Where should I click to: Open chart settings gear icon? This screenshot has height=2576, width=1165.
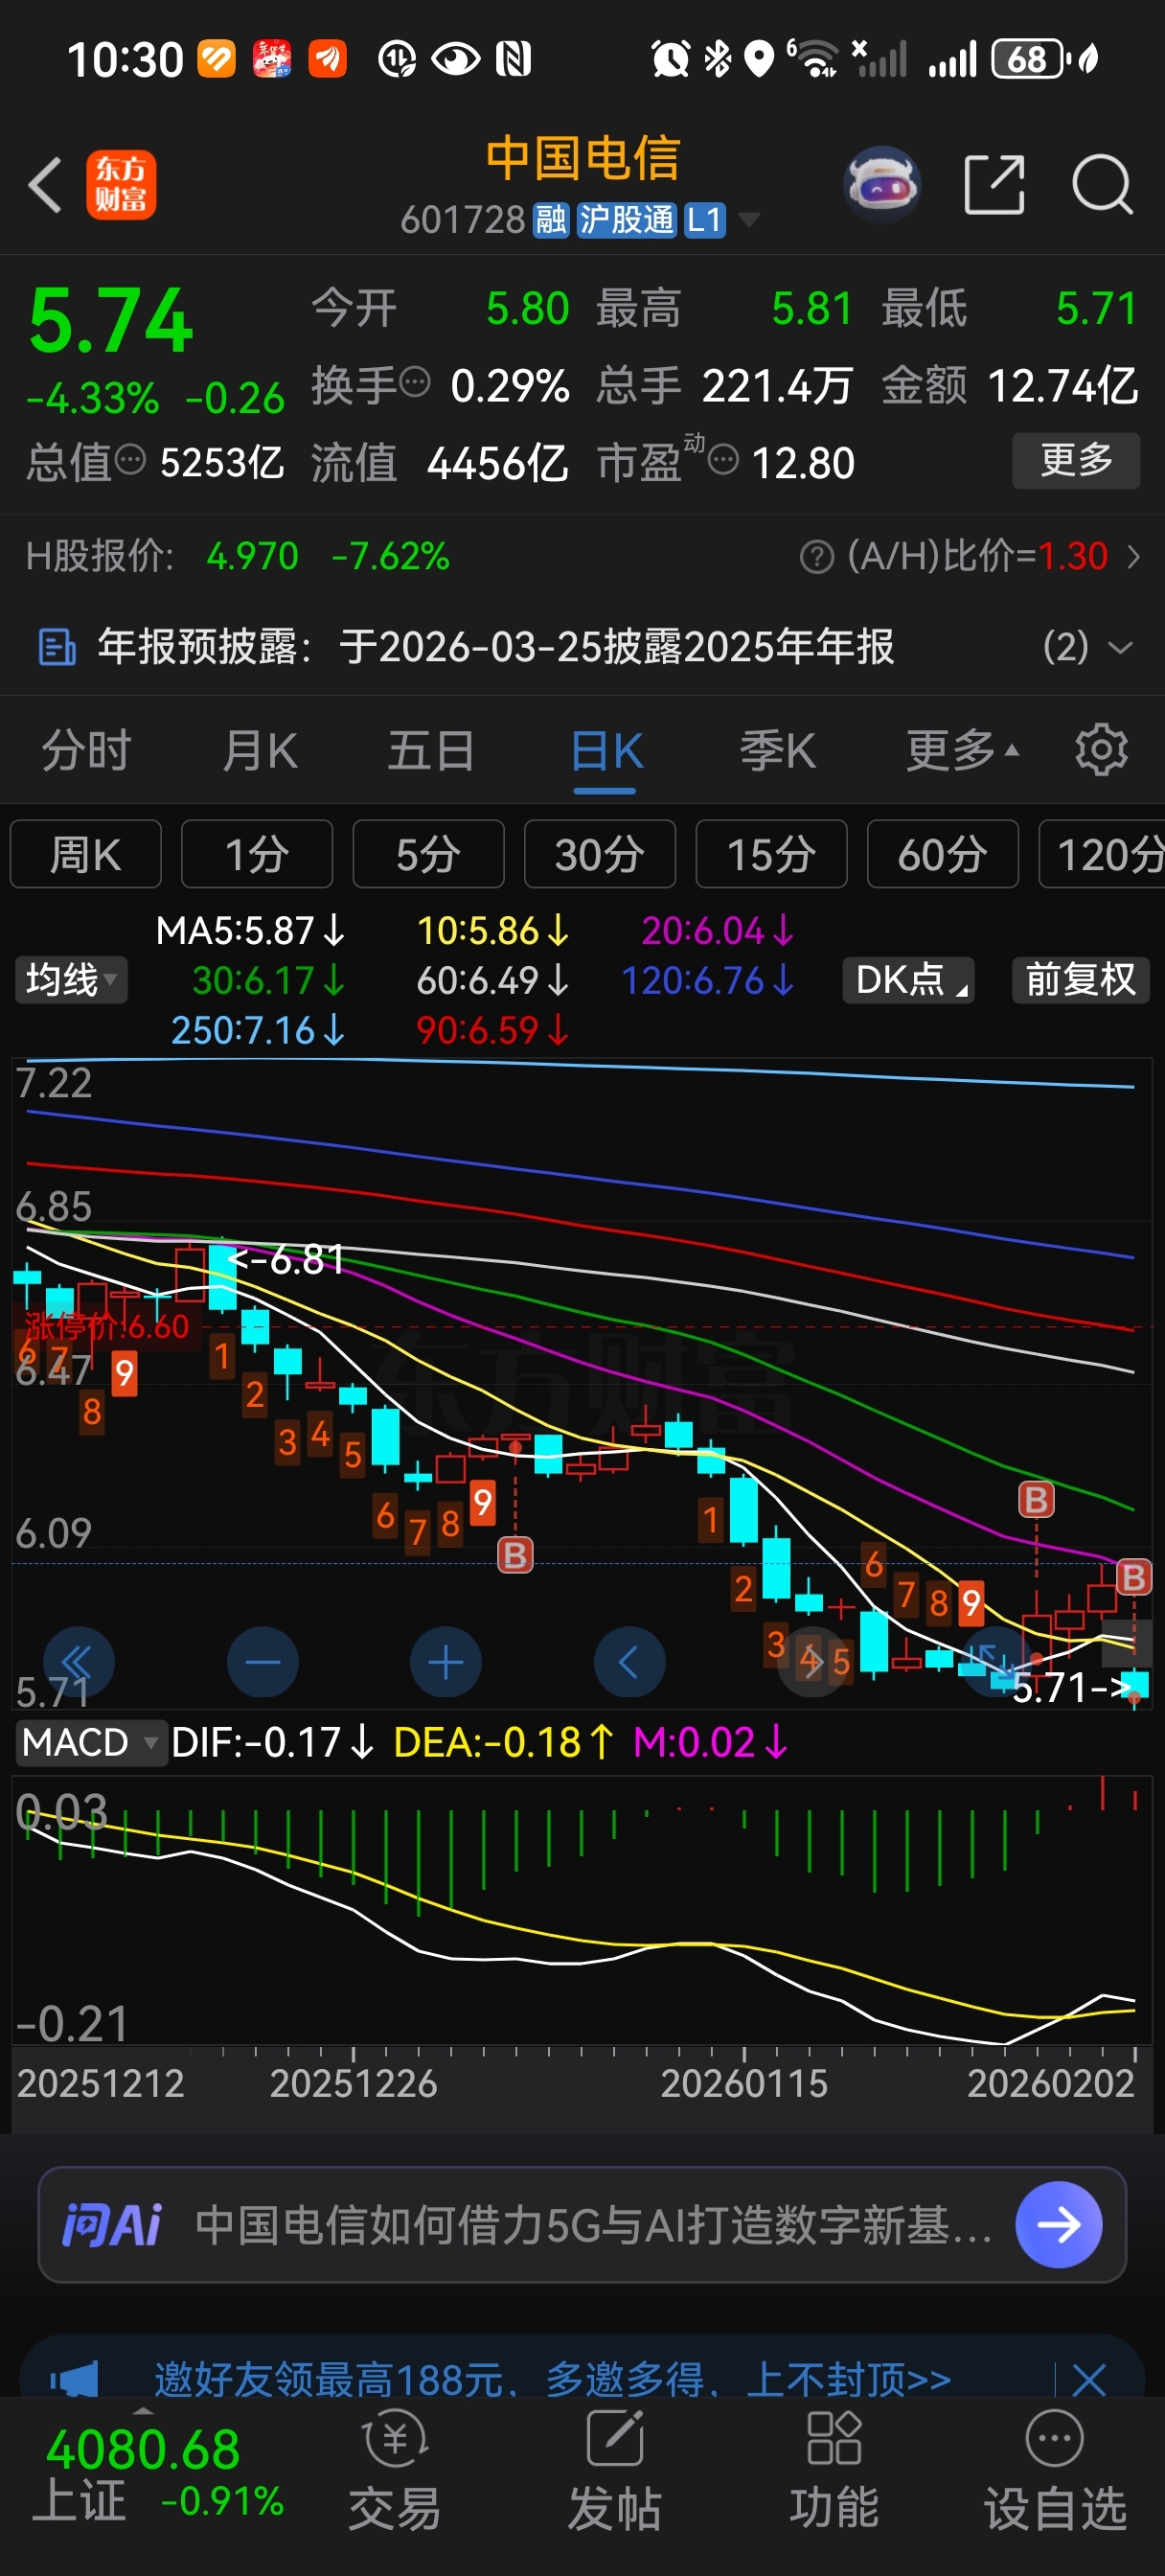click(x=1101, y=750)
